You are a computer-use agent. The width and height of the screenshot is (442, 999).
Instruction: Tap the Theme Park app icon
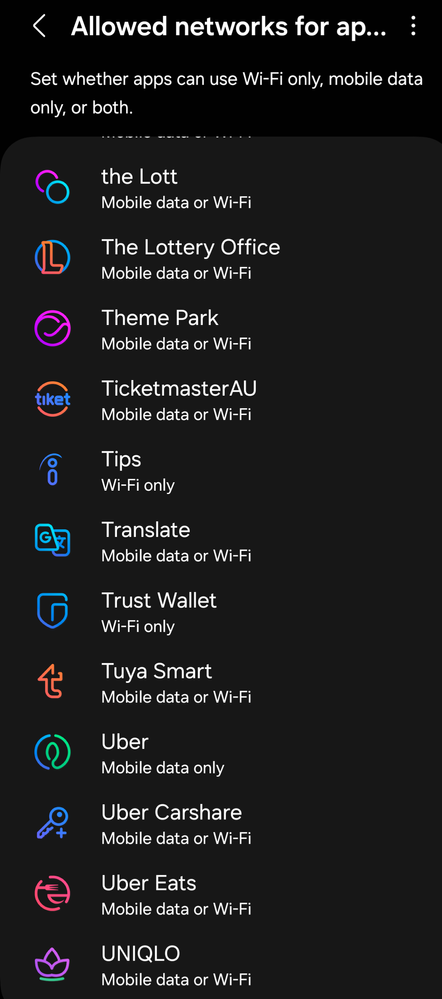52,327
